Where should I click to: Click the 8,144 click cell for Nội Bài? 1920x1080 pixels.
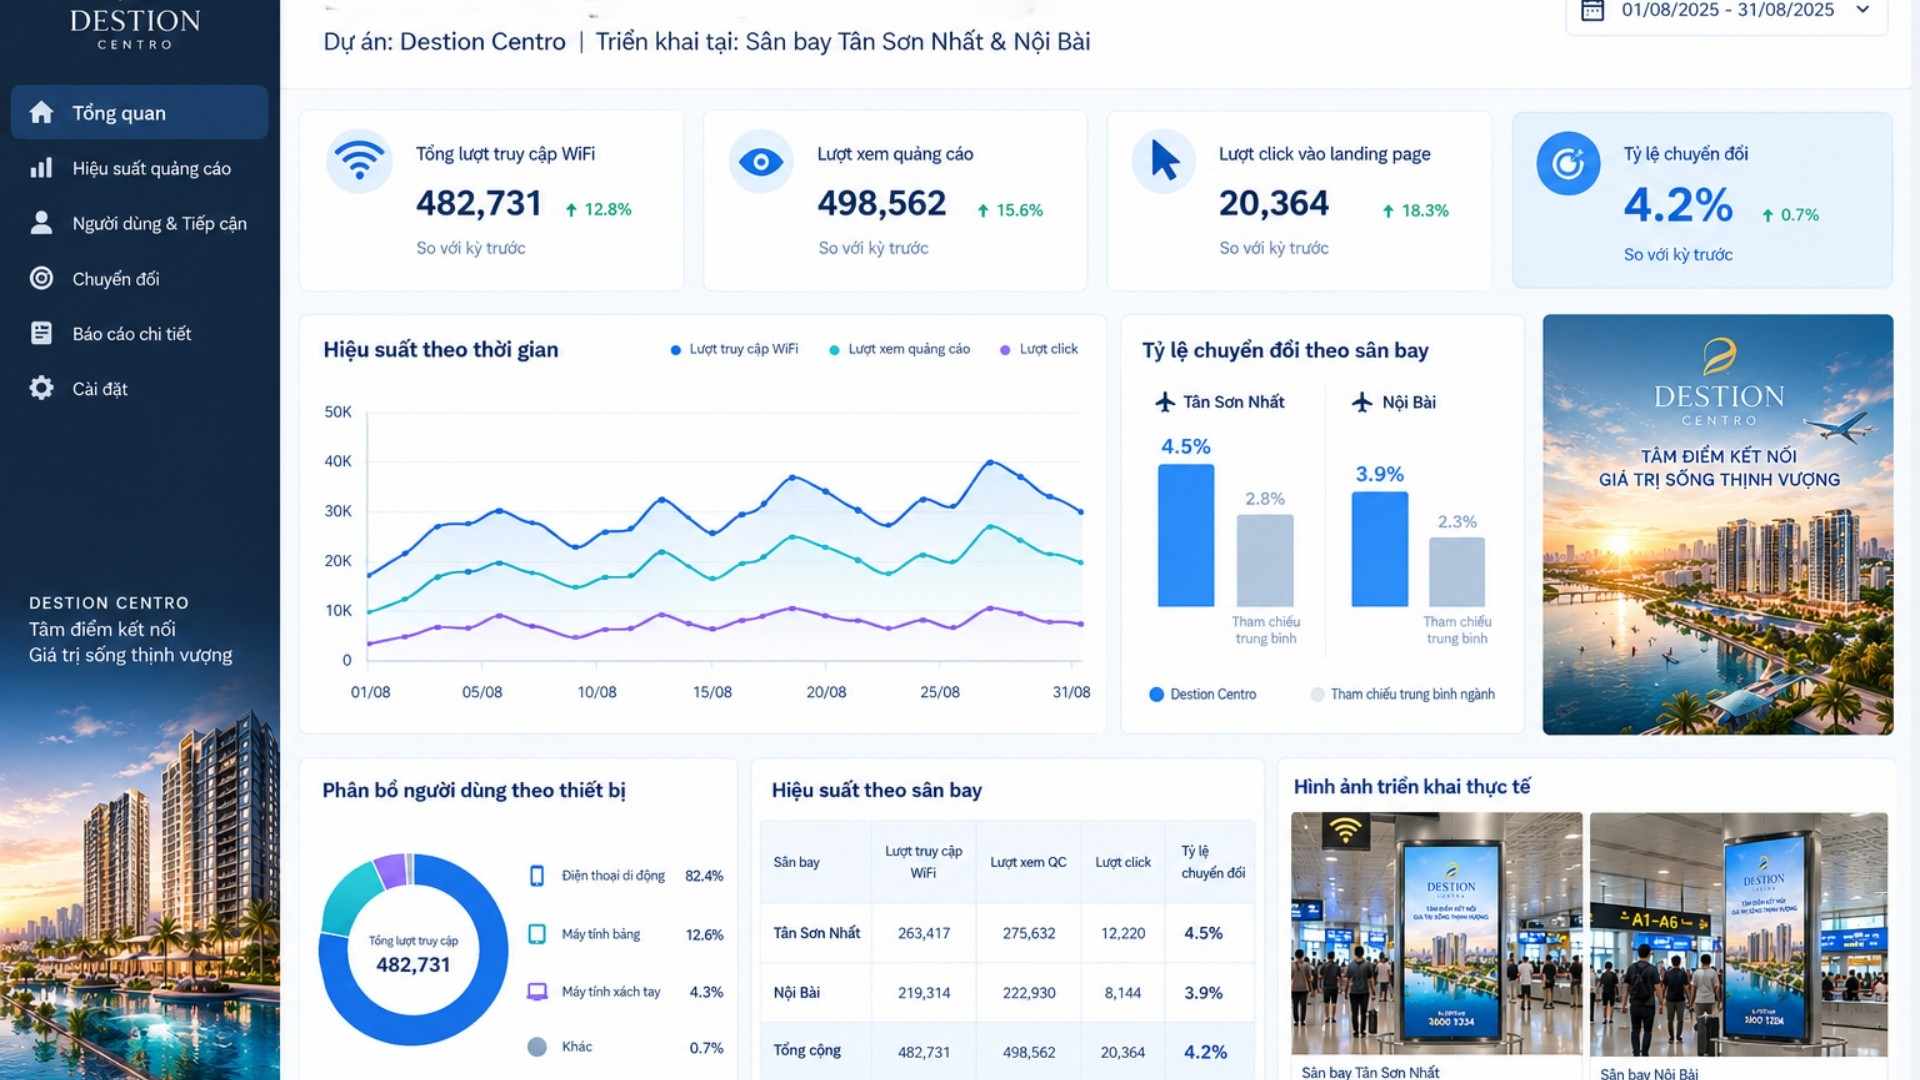[x=1122, y=993]
